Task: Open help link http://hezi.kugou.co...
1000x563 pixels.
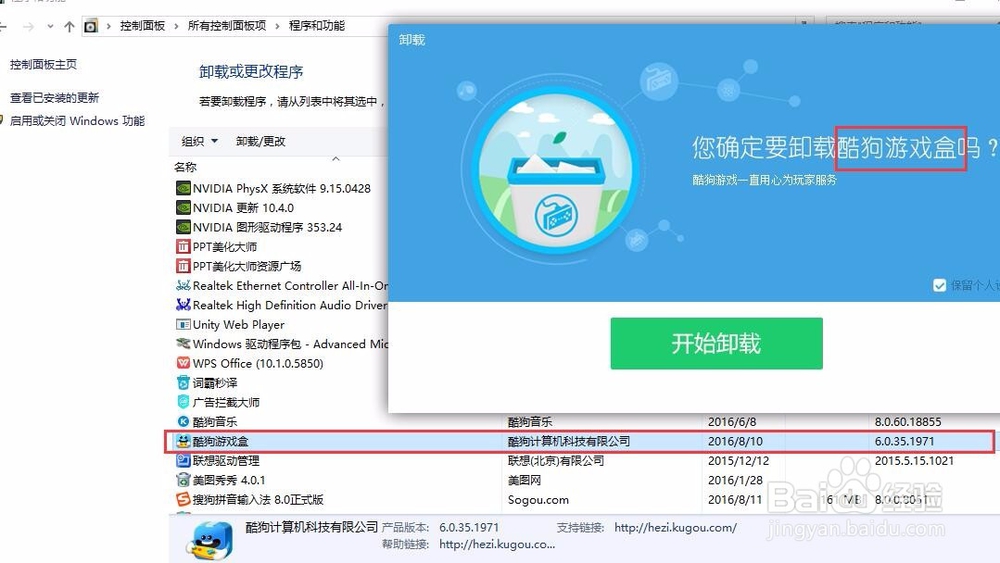Action: click(x=497, y=544)
